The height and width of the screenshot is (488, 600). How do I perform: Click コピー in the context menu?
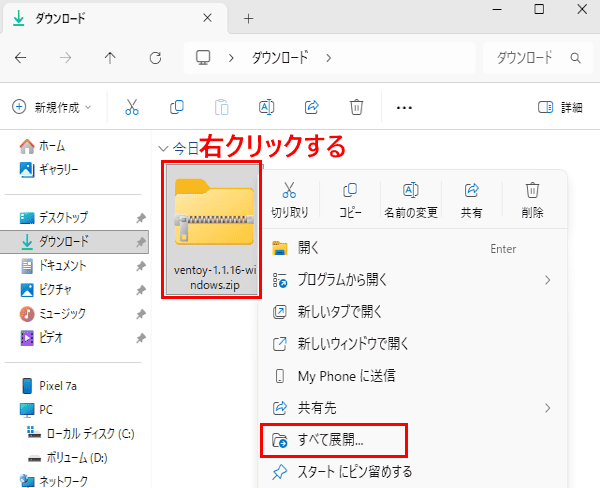(x=350, y=200)
